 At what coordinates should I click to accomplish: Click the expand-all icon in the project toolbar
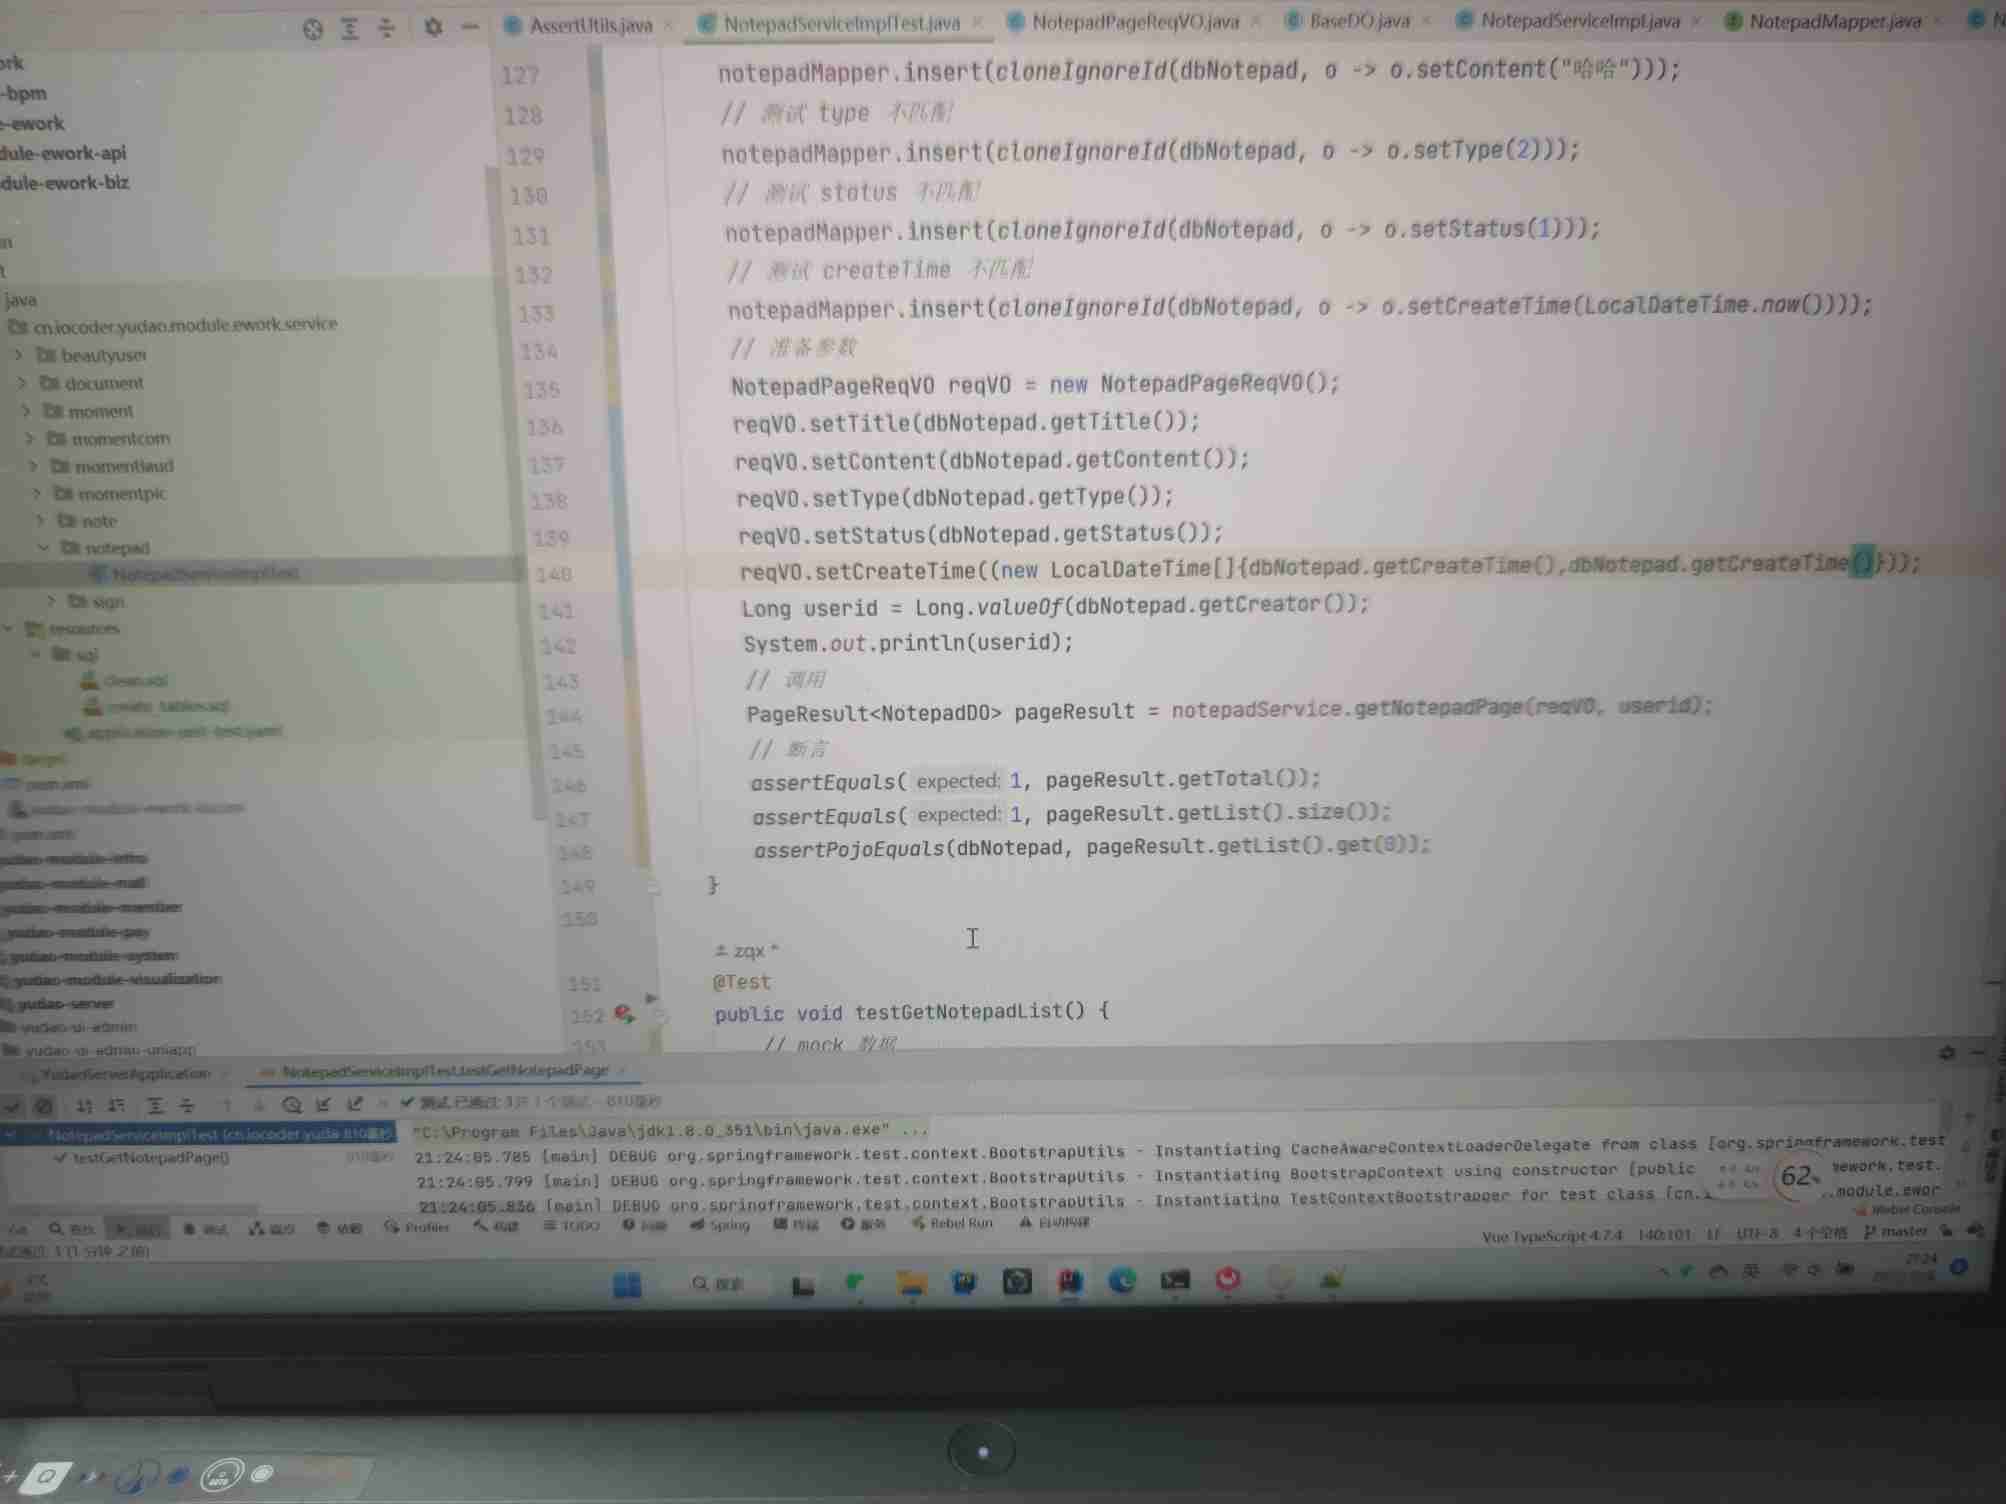click(x=350, y=29)
